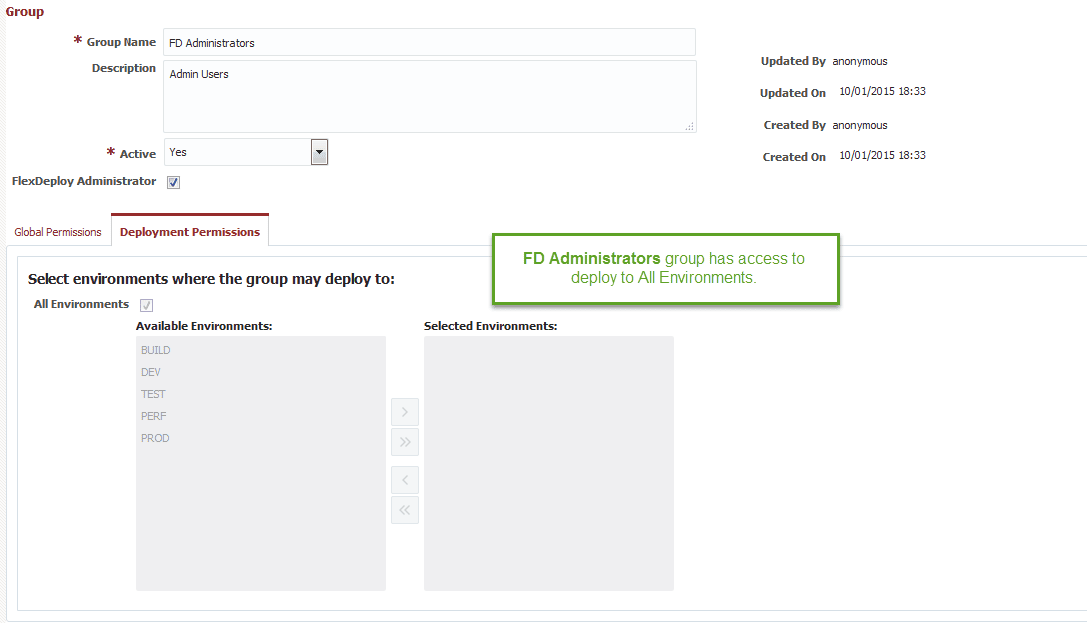Viewport: 1087px width, 623px height.
Task: Click the remove all left double-arrow button
Action: coord(405,510)
